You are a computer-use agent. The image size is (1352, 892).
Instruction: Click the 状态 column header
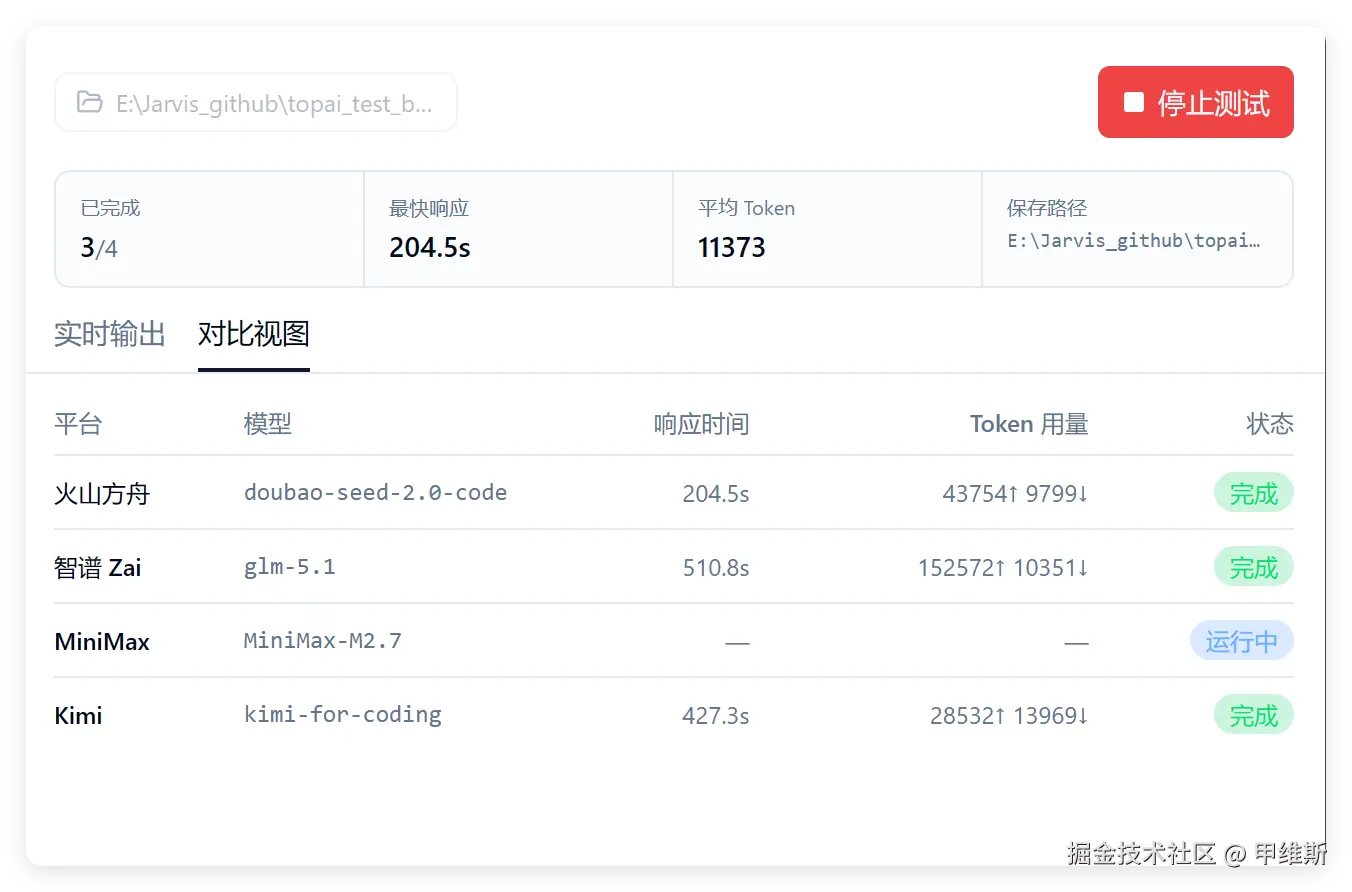[1270, 424]
